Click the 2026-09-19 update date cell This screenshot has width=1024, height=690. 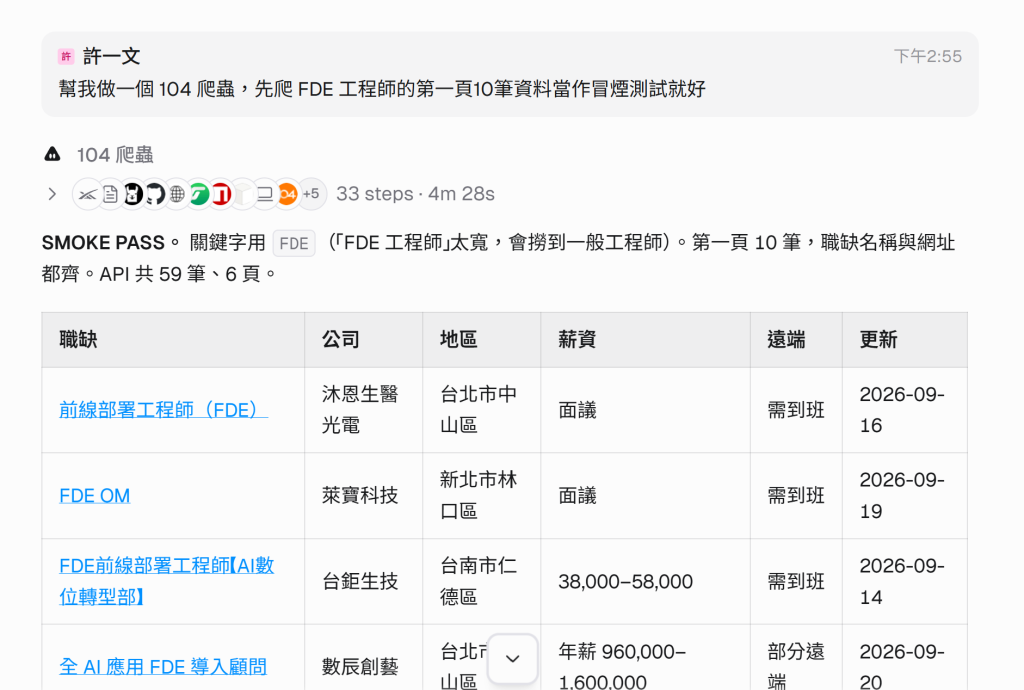click(x=902, y=495)
